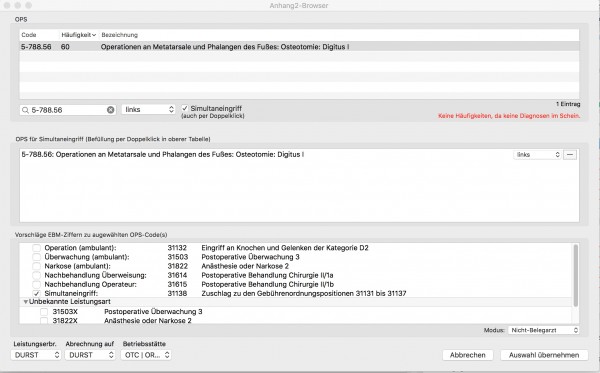600x373 pixels.
Task: Click red 'Keine Häufigkeiten' warning text
Action: [x=509, y=116]
